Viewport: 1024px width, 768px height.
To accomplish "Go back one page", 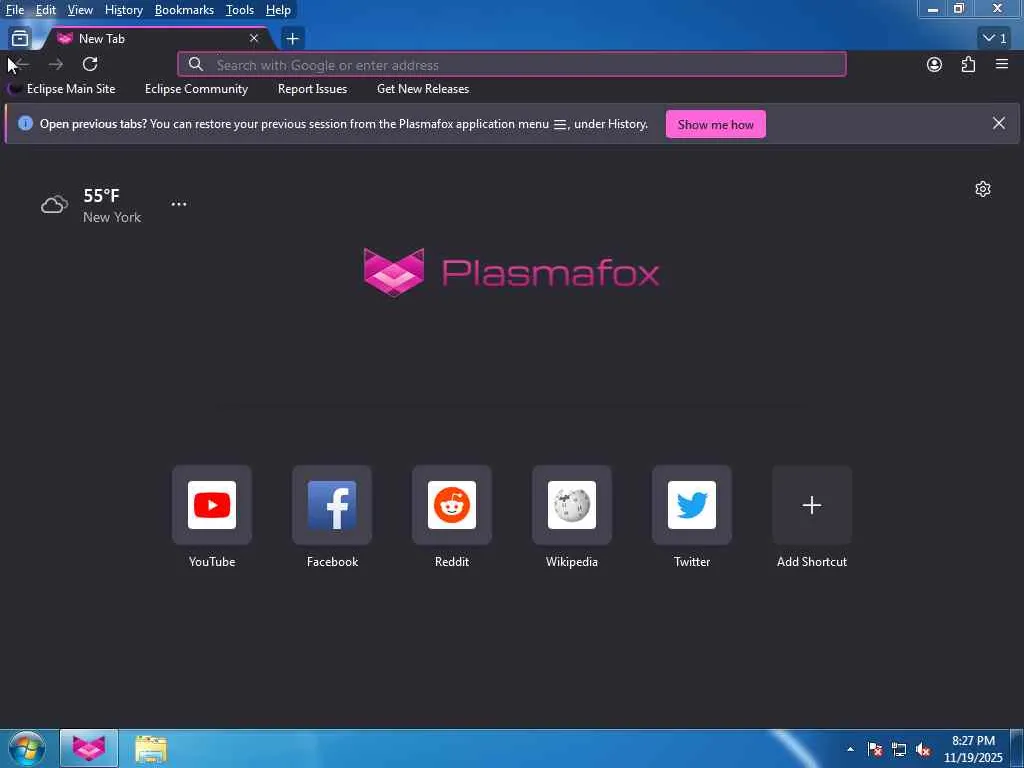I will (20, 64).
